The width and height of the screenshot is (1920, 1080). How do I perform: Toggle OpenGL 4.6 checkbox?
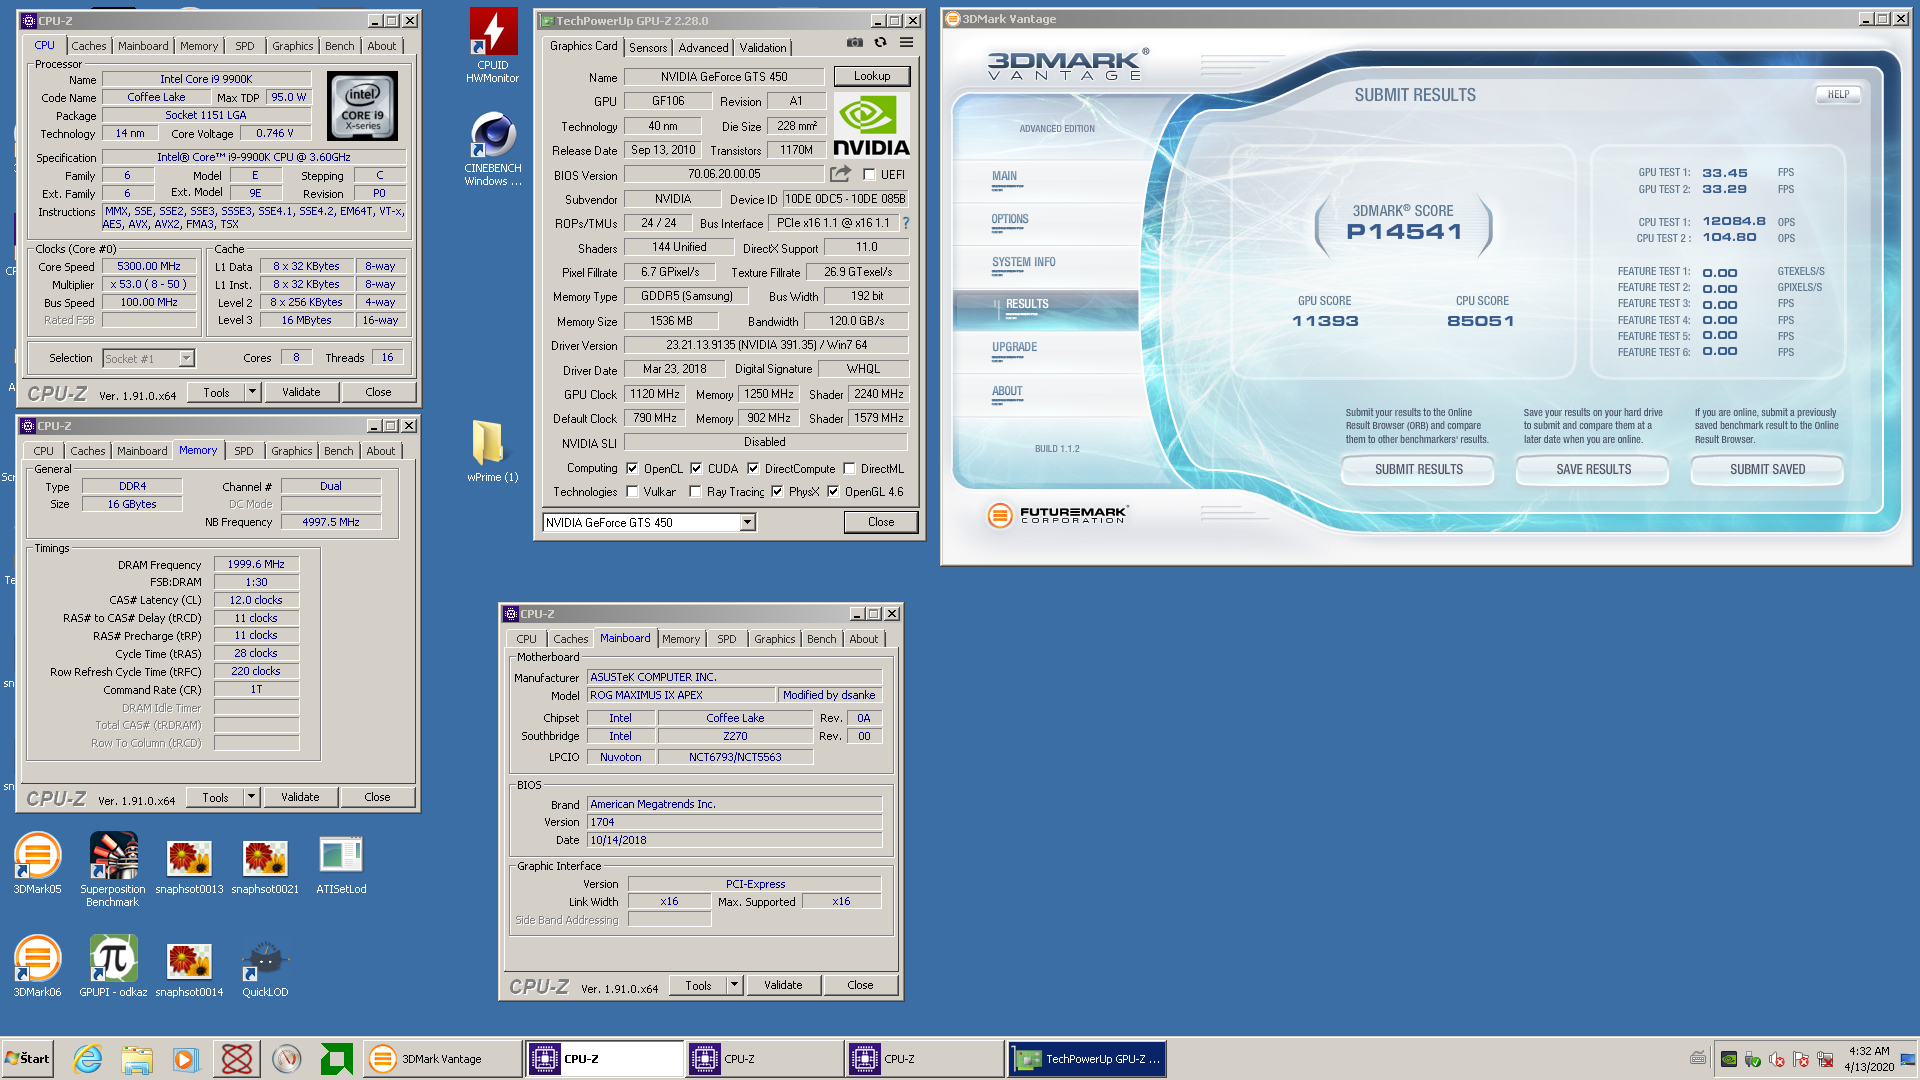(833, 492)
